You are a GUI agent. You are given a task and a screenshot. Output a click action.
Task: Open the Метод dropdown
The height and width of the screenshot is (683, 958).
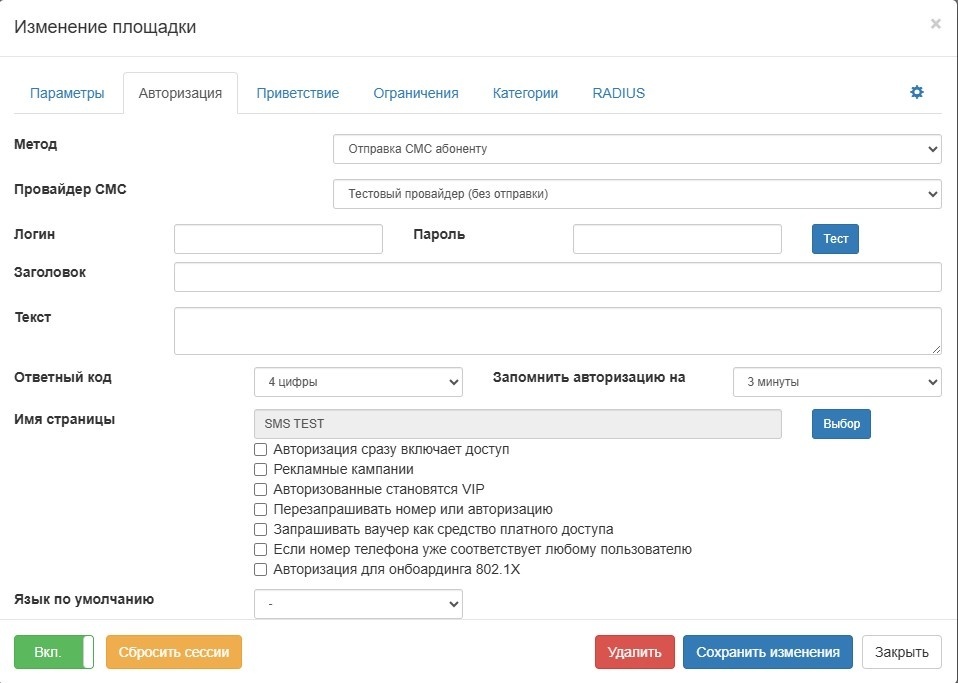click(x=637, y=149)
